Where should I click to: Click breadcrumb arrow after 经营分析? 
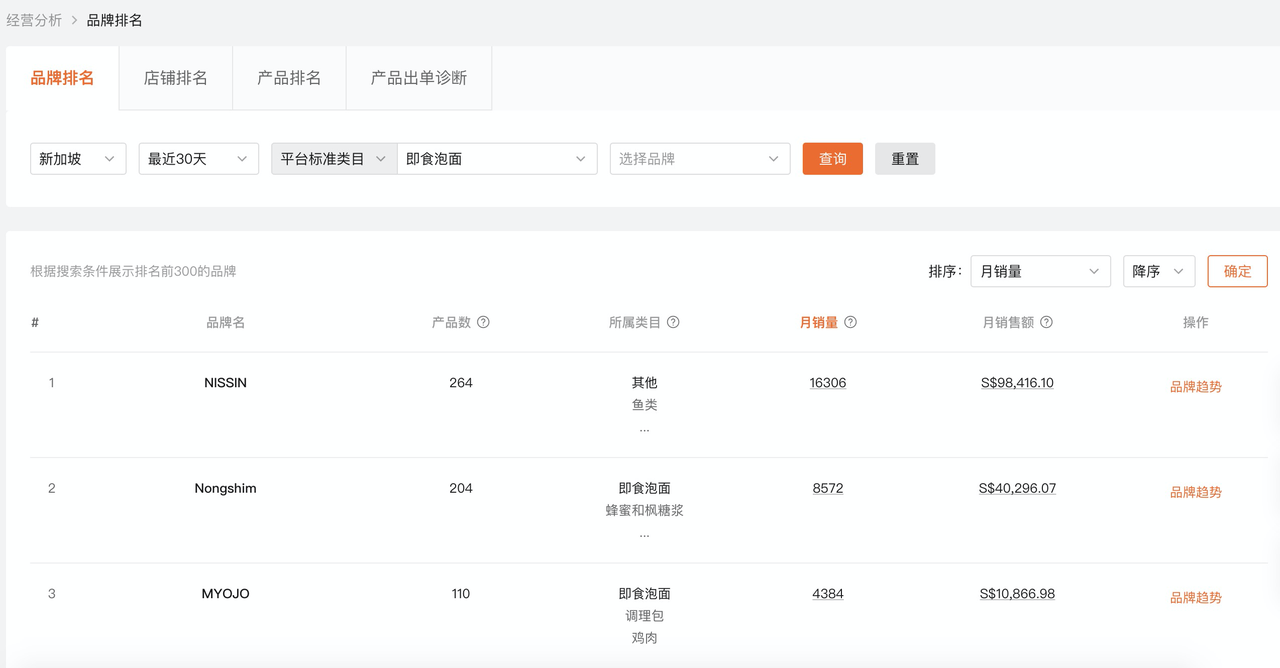tap(74, 20)
